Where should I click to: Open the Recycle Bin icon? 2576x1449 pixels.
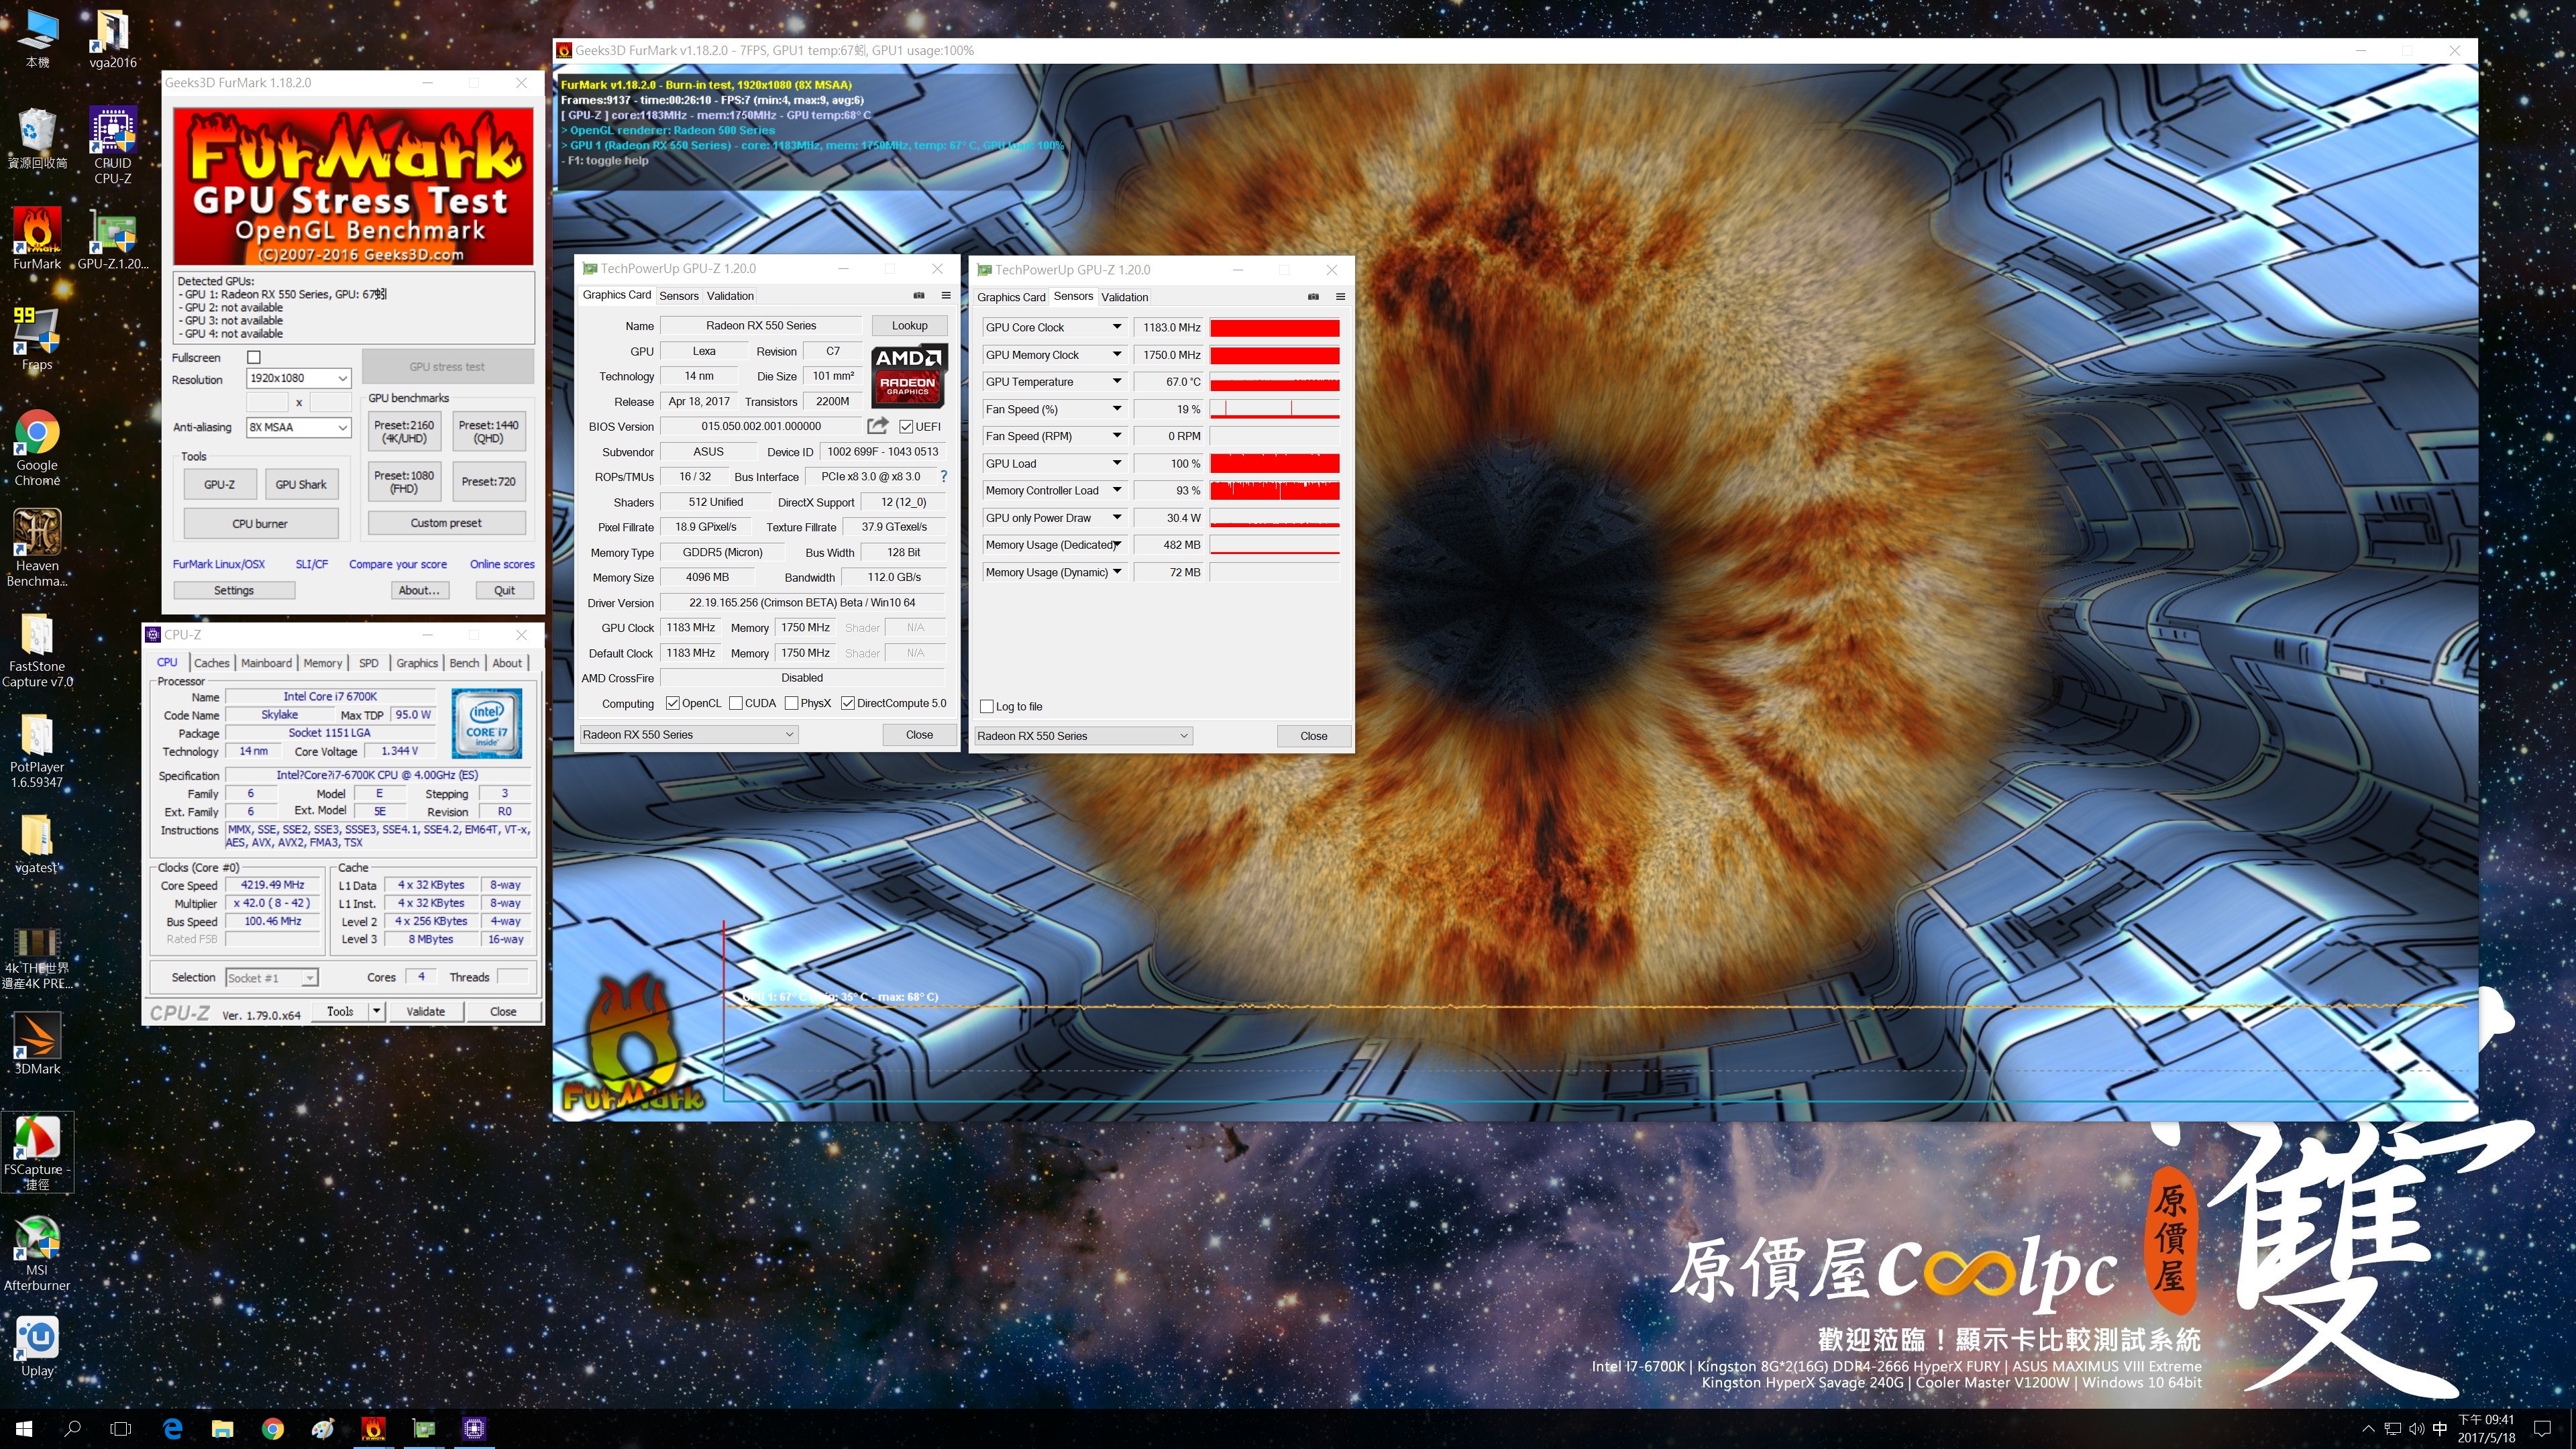click(37, 138)
